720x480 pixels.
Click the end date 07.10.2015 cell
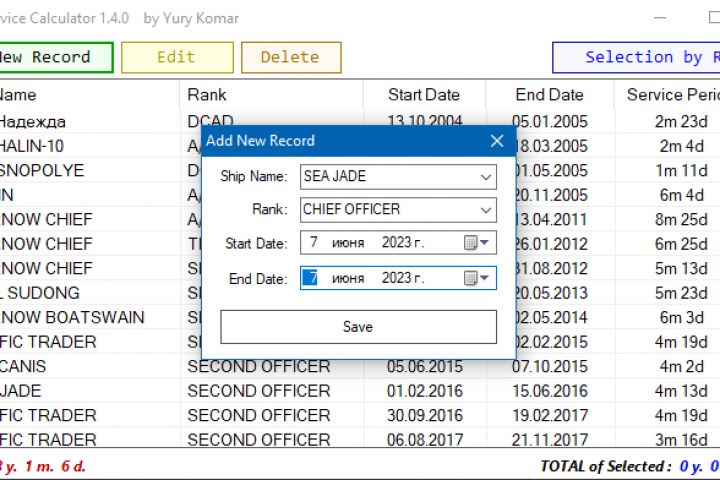(550, 367)
